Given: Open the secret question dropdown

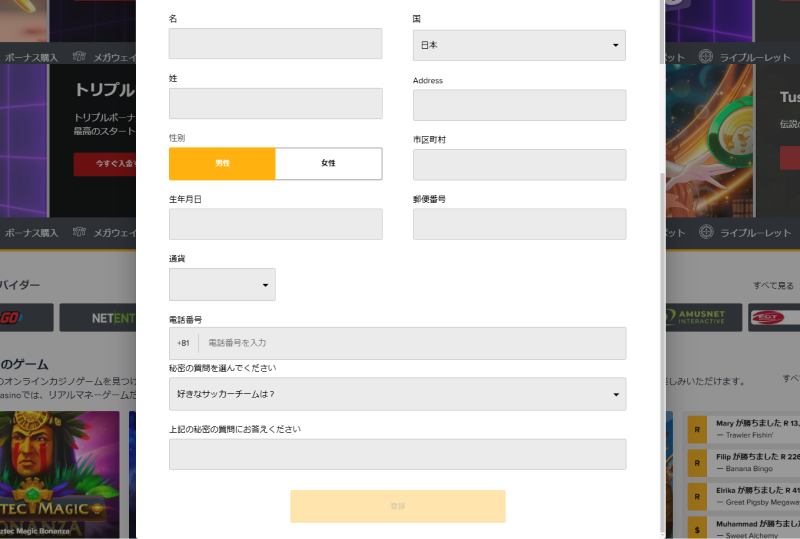Looking at the screenshot, I should 397,394.
